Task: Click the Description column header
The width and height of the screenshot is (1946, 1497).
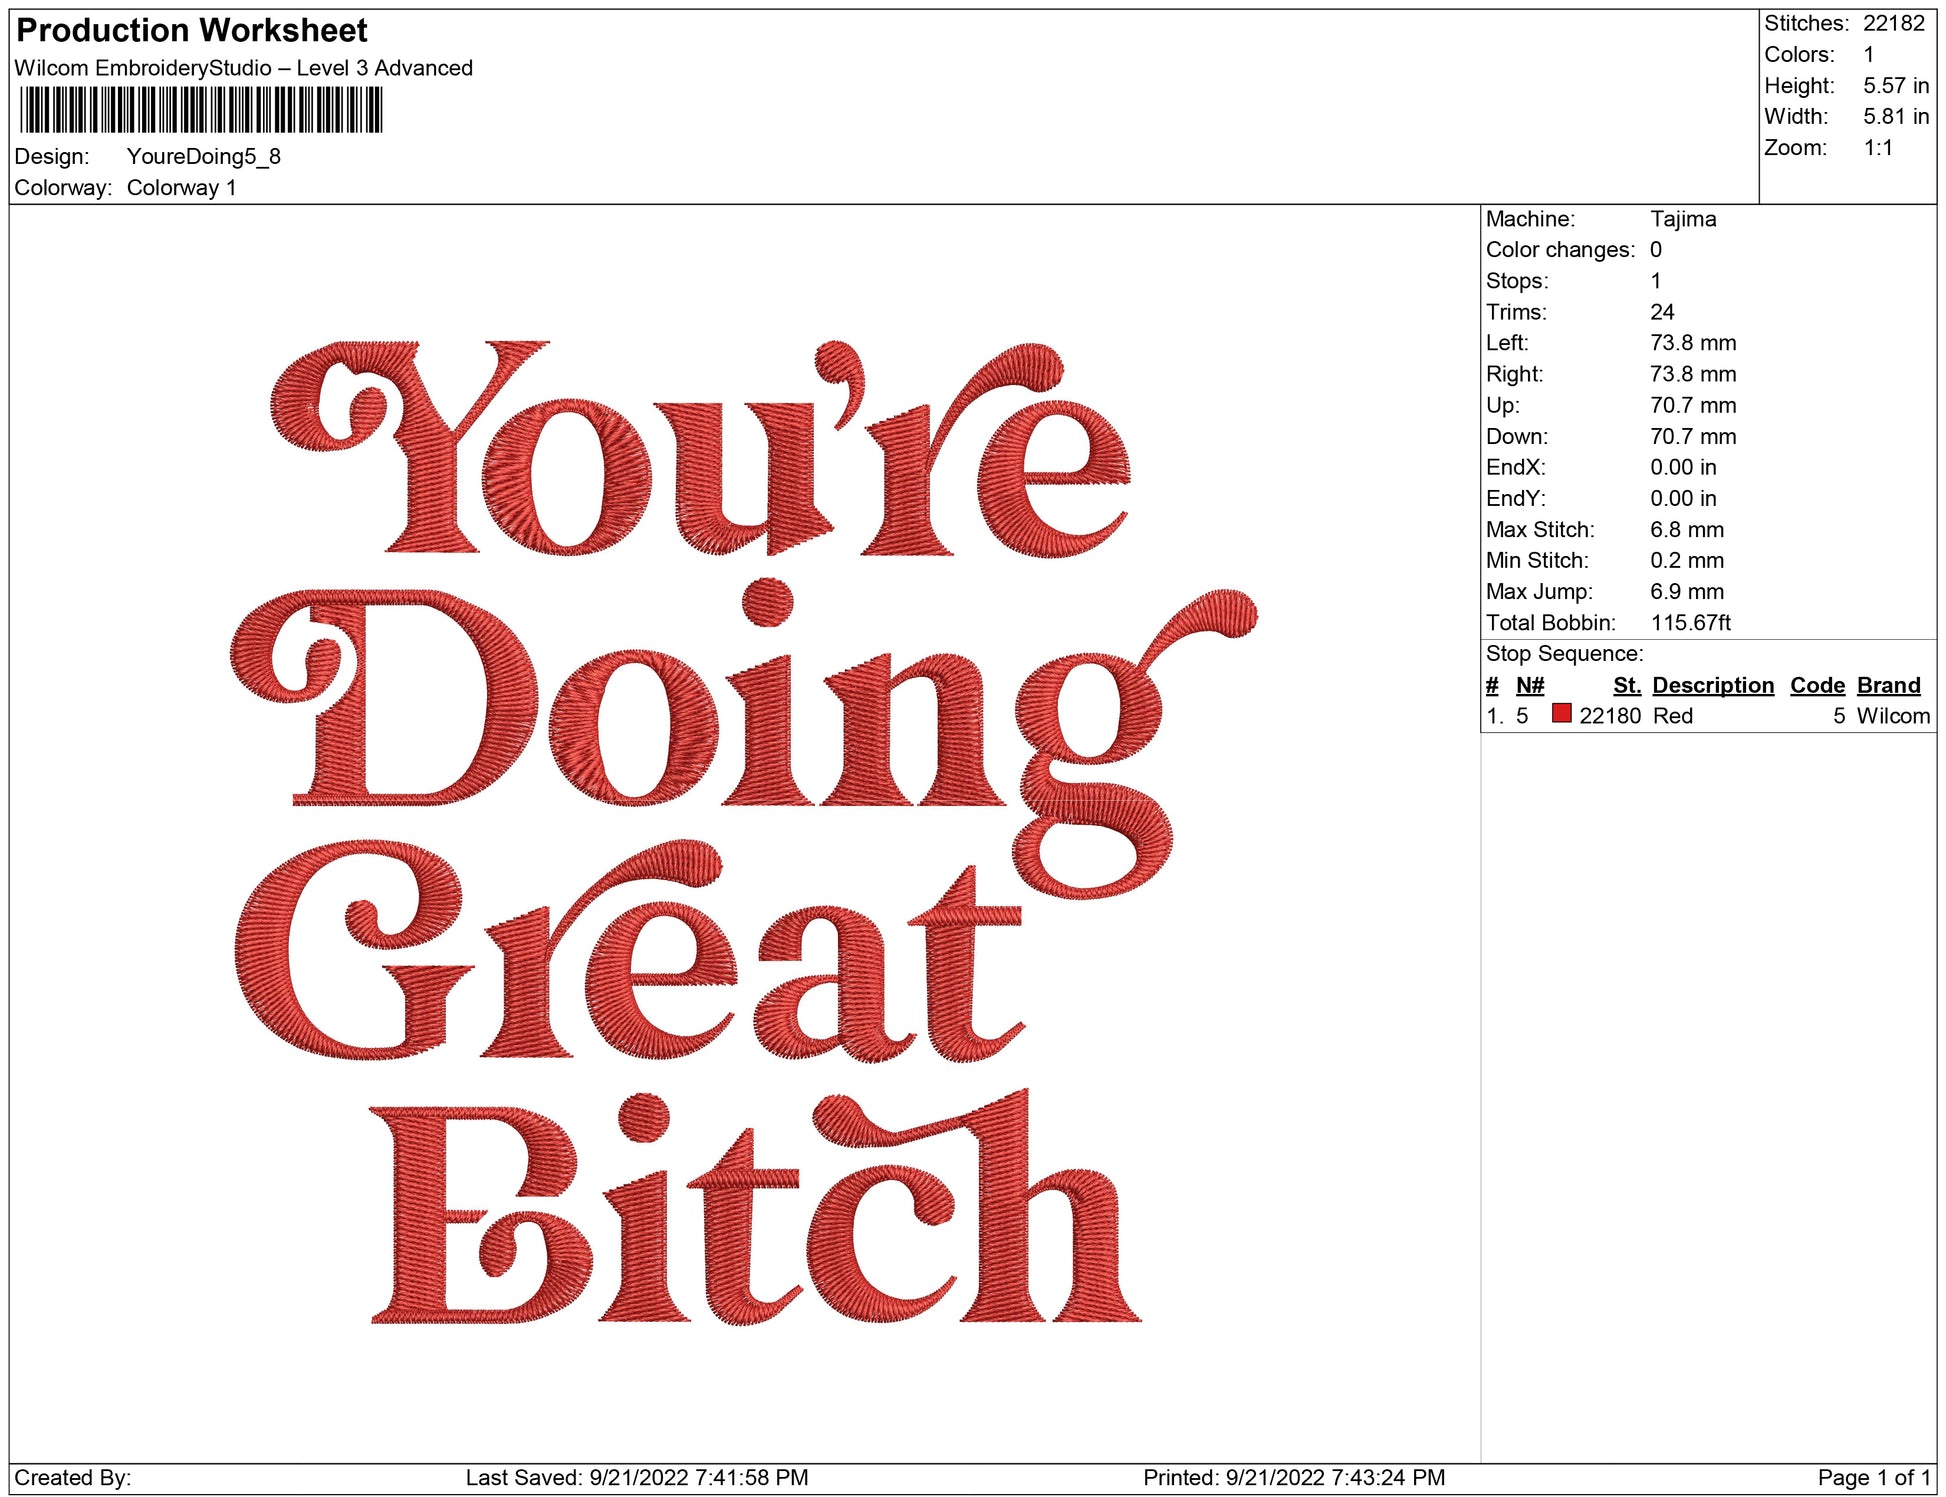Action: pos(1712,685)
